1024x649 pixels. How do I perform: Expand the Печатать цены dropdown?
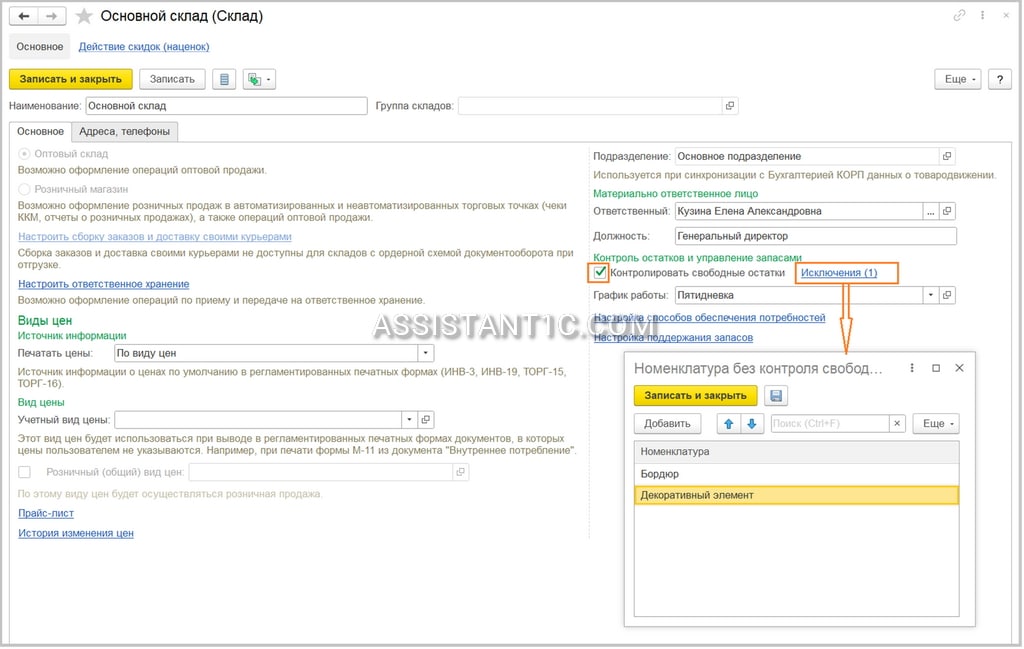(426, 353)
